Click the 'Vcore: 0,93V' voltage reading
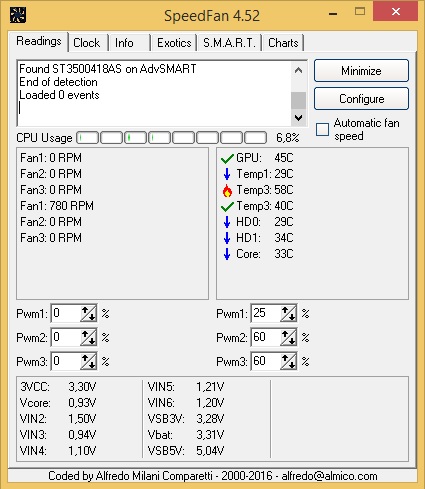This screenshot has width=425, height=489. [58, 403]
